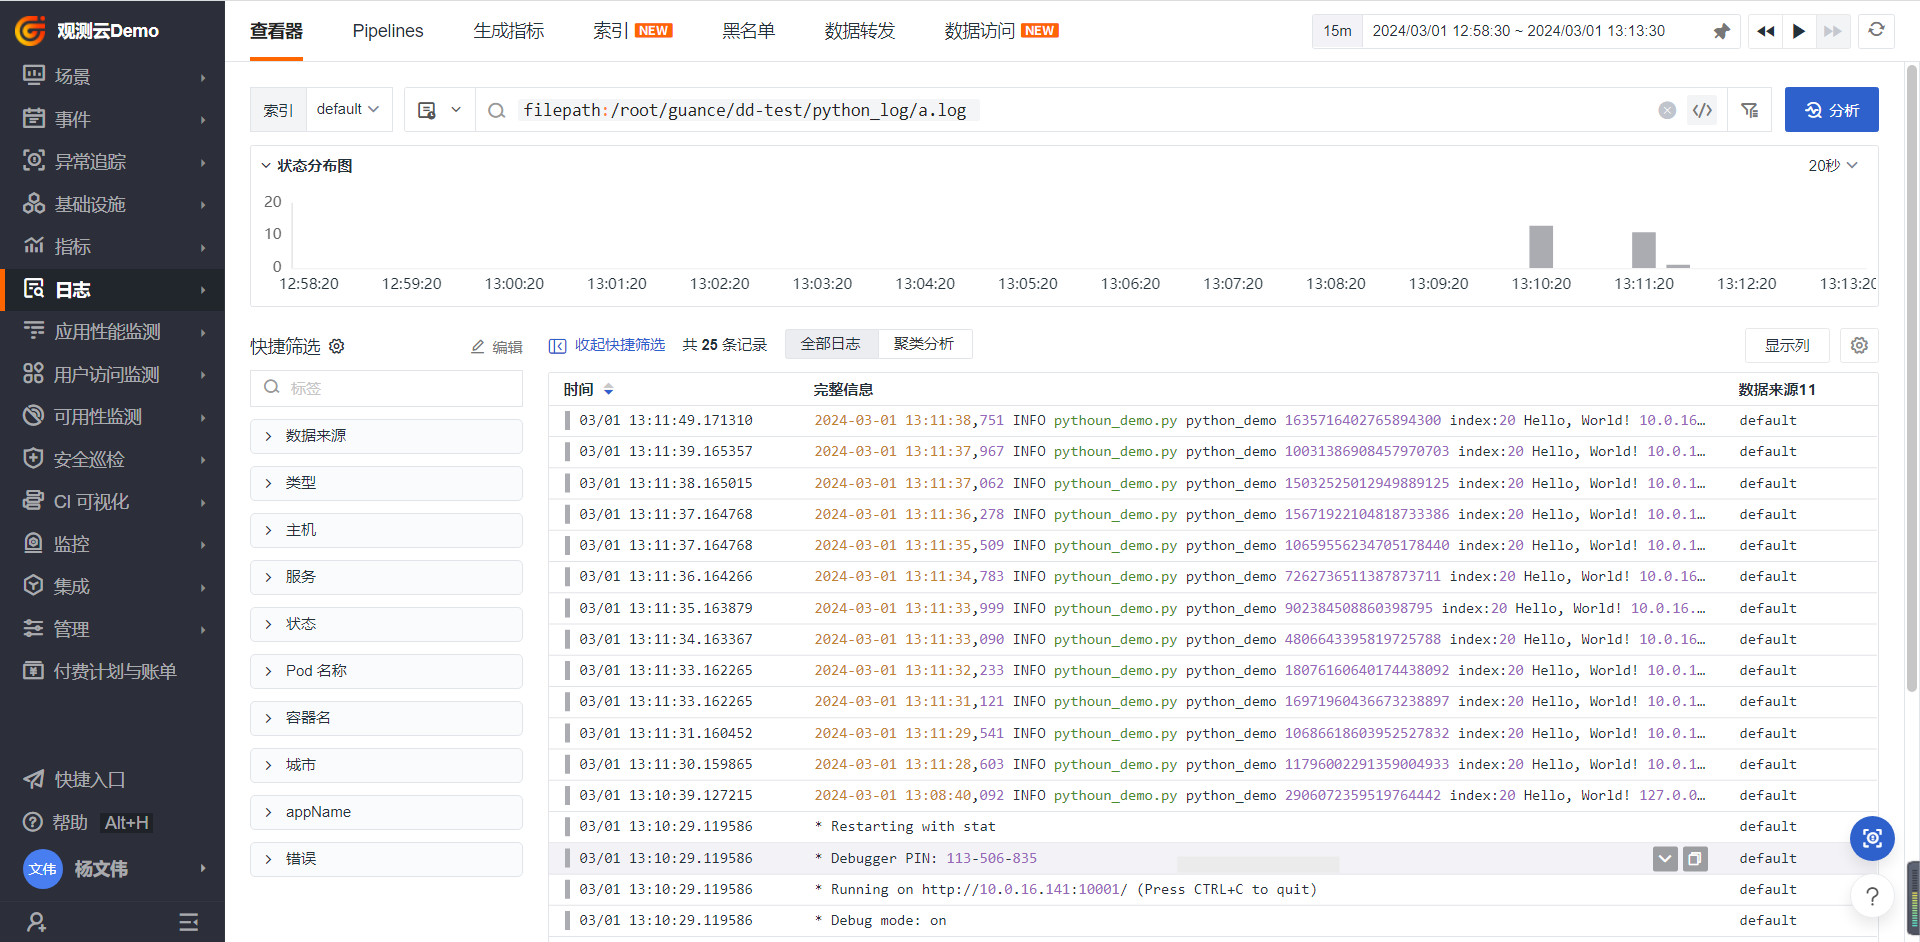Click the 显示列 button
This screenshot has width=1920, height=942.
click(1787, 345)
